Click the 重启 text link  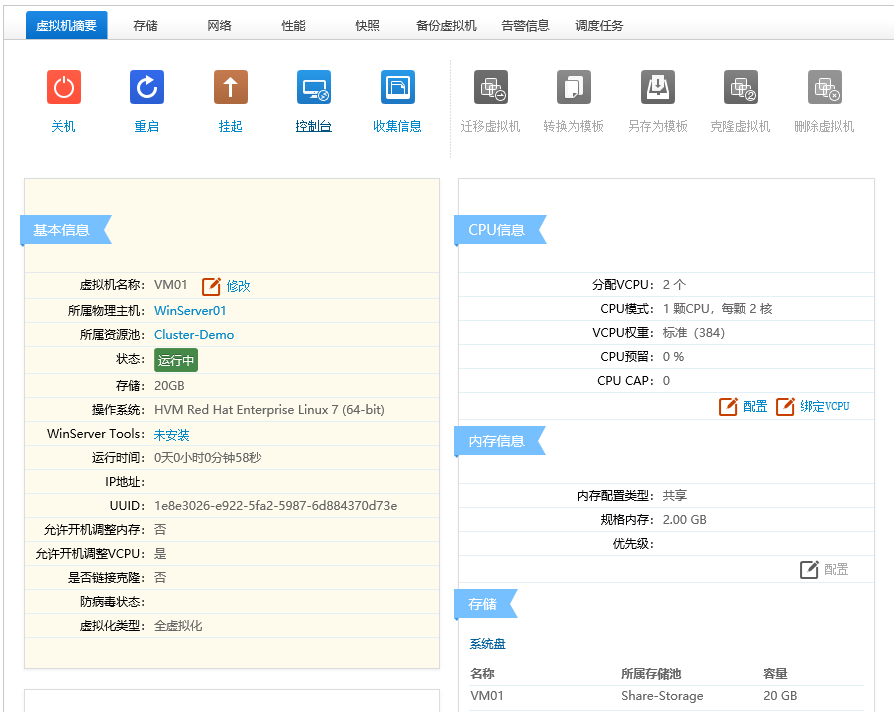pos(147,126)
